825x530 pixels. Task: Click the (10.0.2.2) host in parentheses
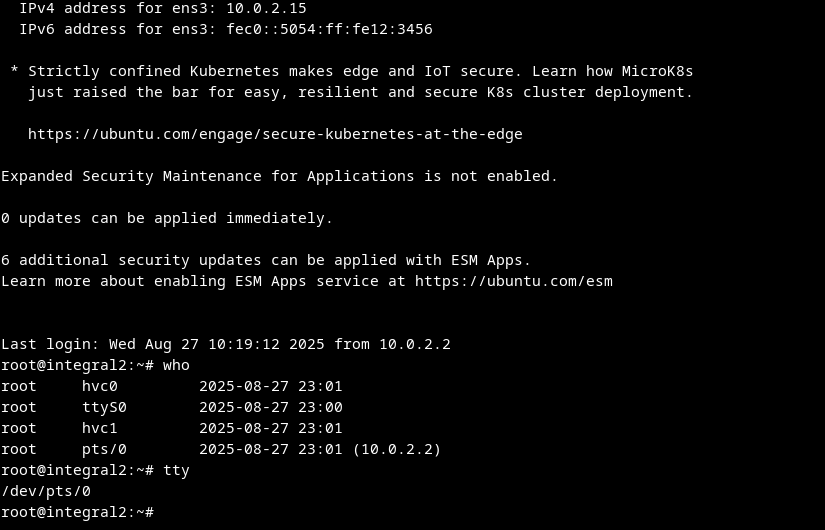click(x=397, y=449)
